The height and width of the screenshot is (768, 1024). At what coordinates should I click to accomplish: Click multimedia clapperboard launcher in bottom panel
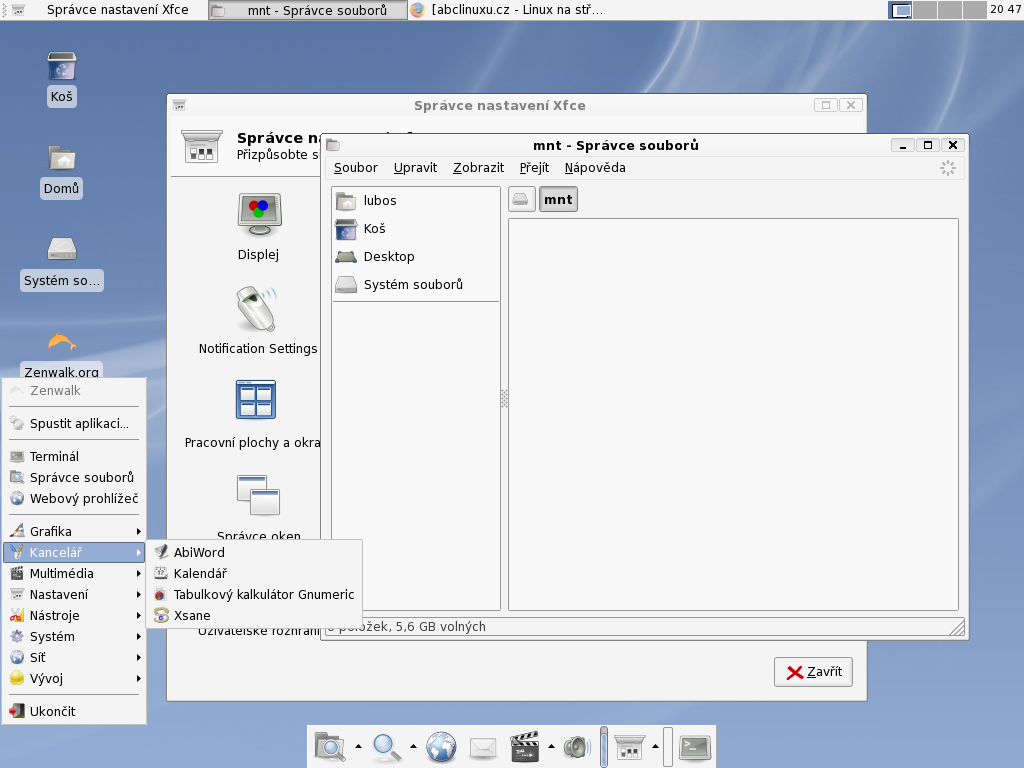click(x=524, y=746)
